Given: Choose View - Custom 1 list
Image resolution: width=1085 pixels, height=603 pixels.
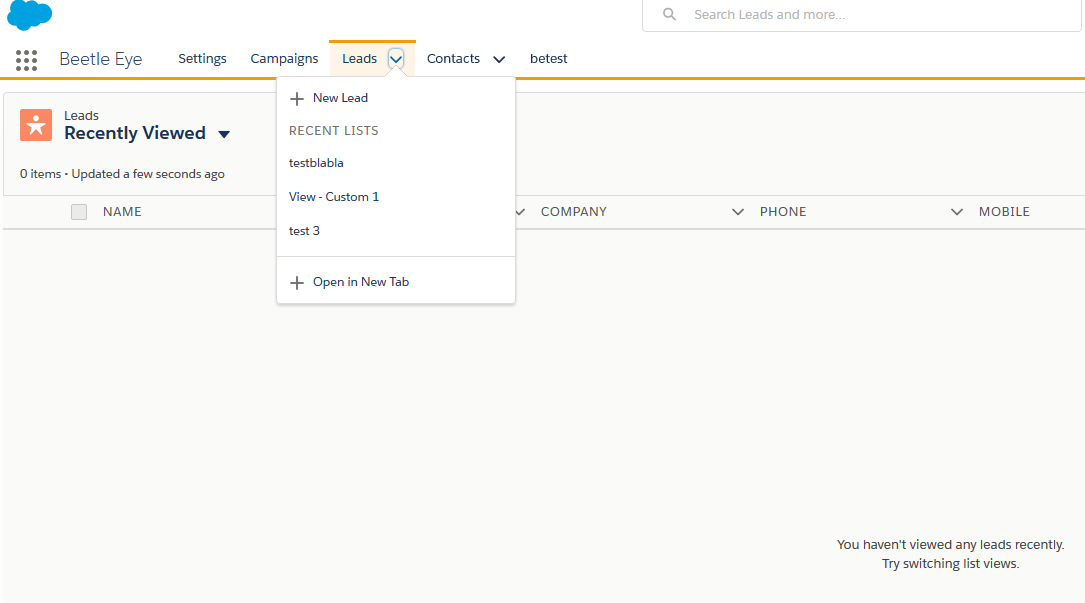Looking at the screenshot, I should (334, 197).
